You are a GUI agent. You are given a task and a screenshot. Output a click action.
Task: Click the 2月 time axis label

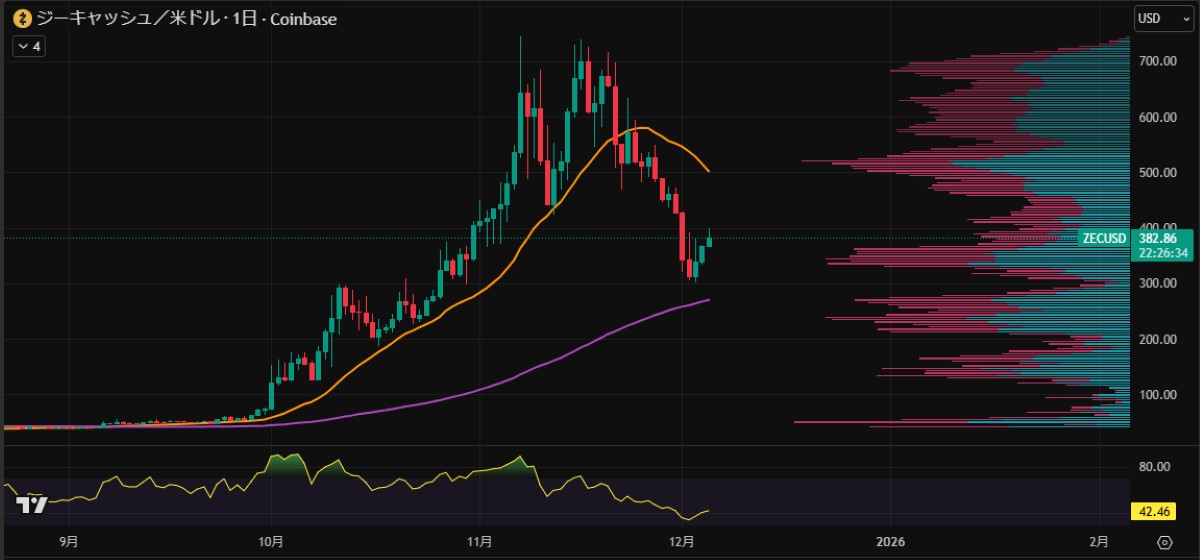pos(1098,542)
